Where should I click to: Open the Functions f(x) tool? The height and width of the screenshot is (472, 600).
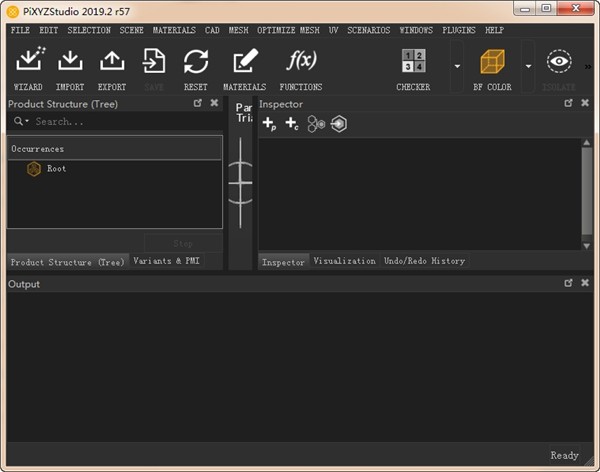click(302, 60)
